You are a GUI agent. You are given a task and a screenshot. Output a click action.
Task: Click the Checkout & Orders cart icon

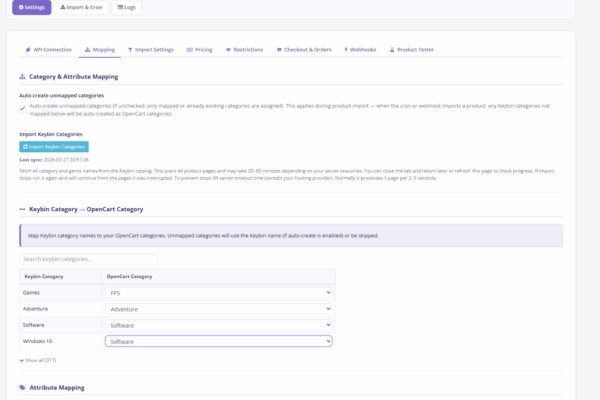pyautogui.click(x=279, y=48)
